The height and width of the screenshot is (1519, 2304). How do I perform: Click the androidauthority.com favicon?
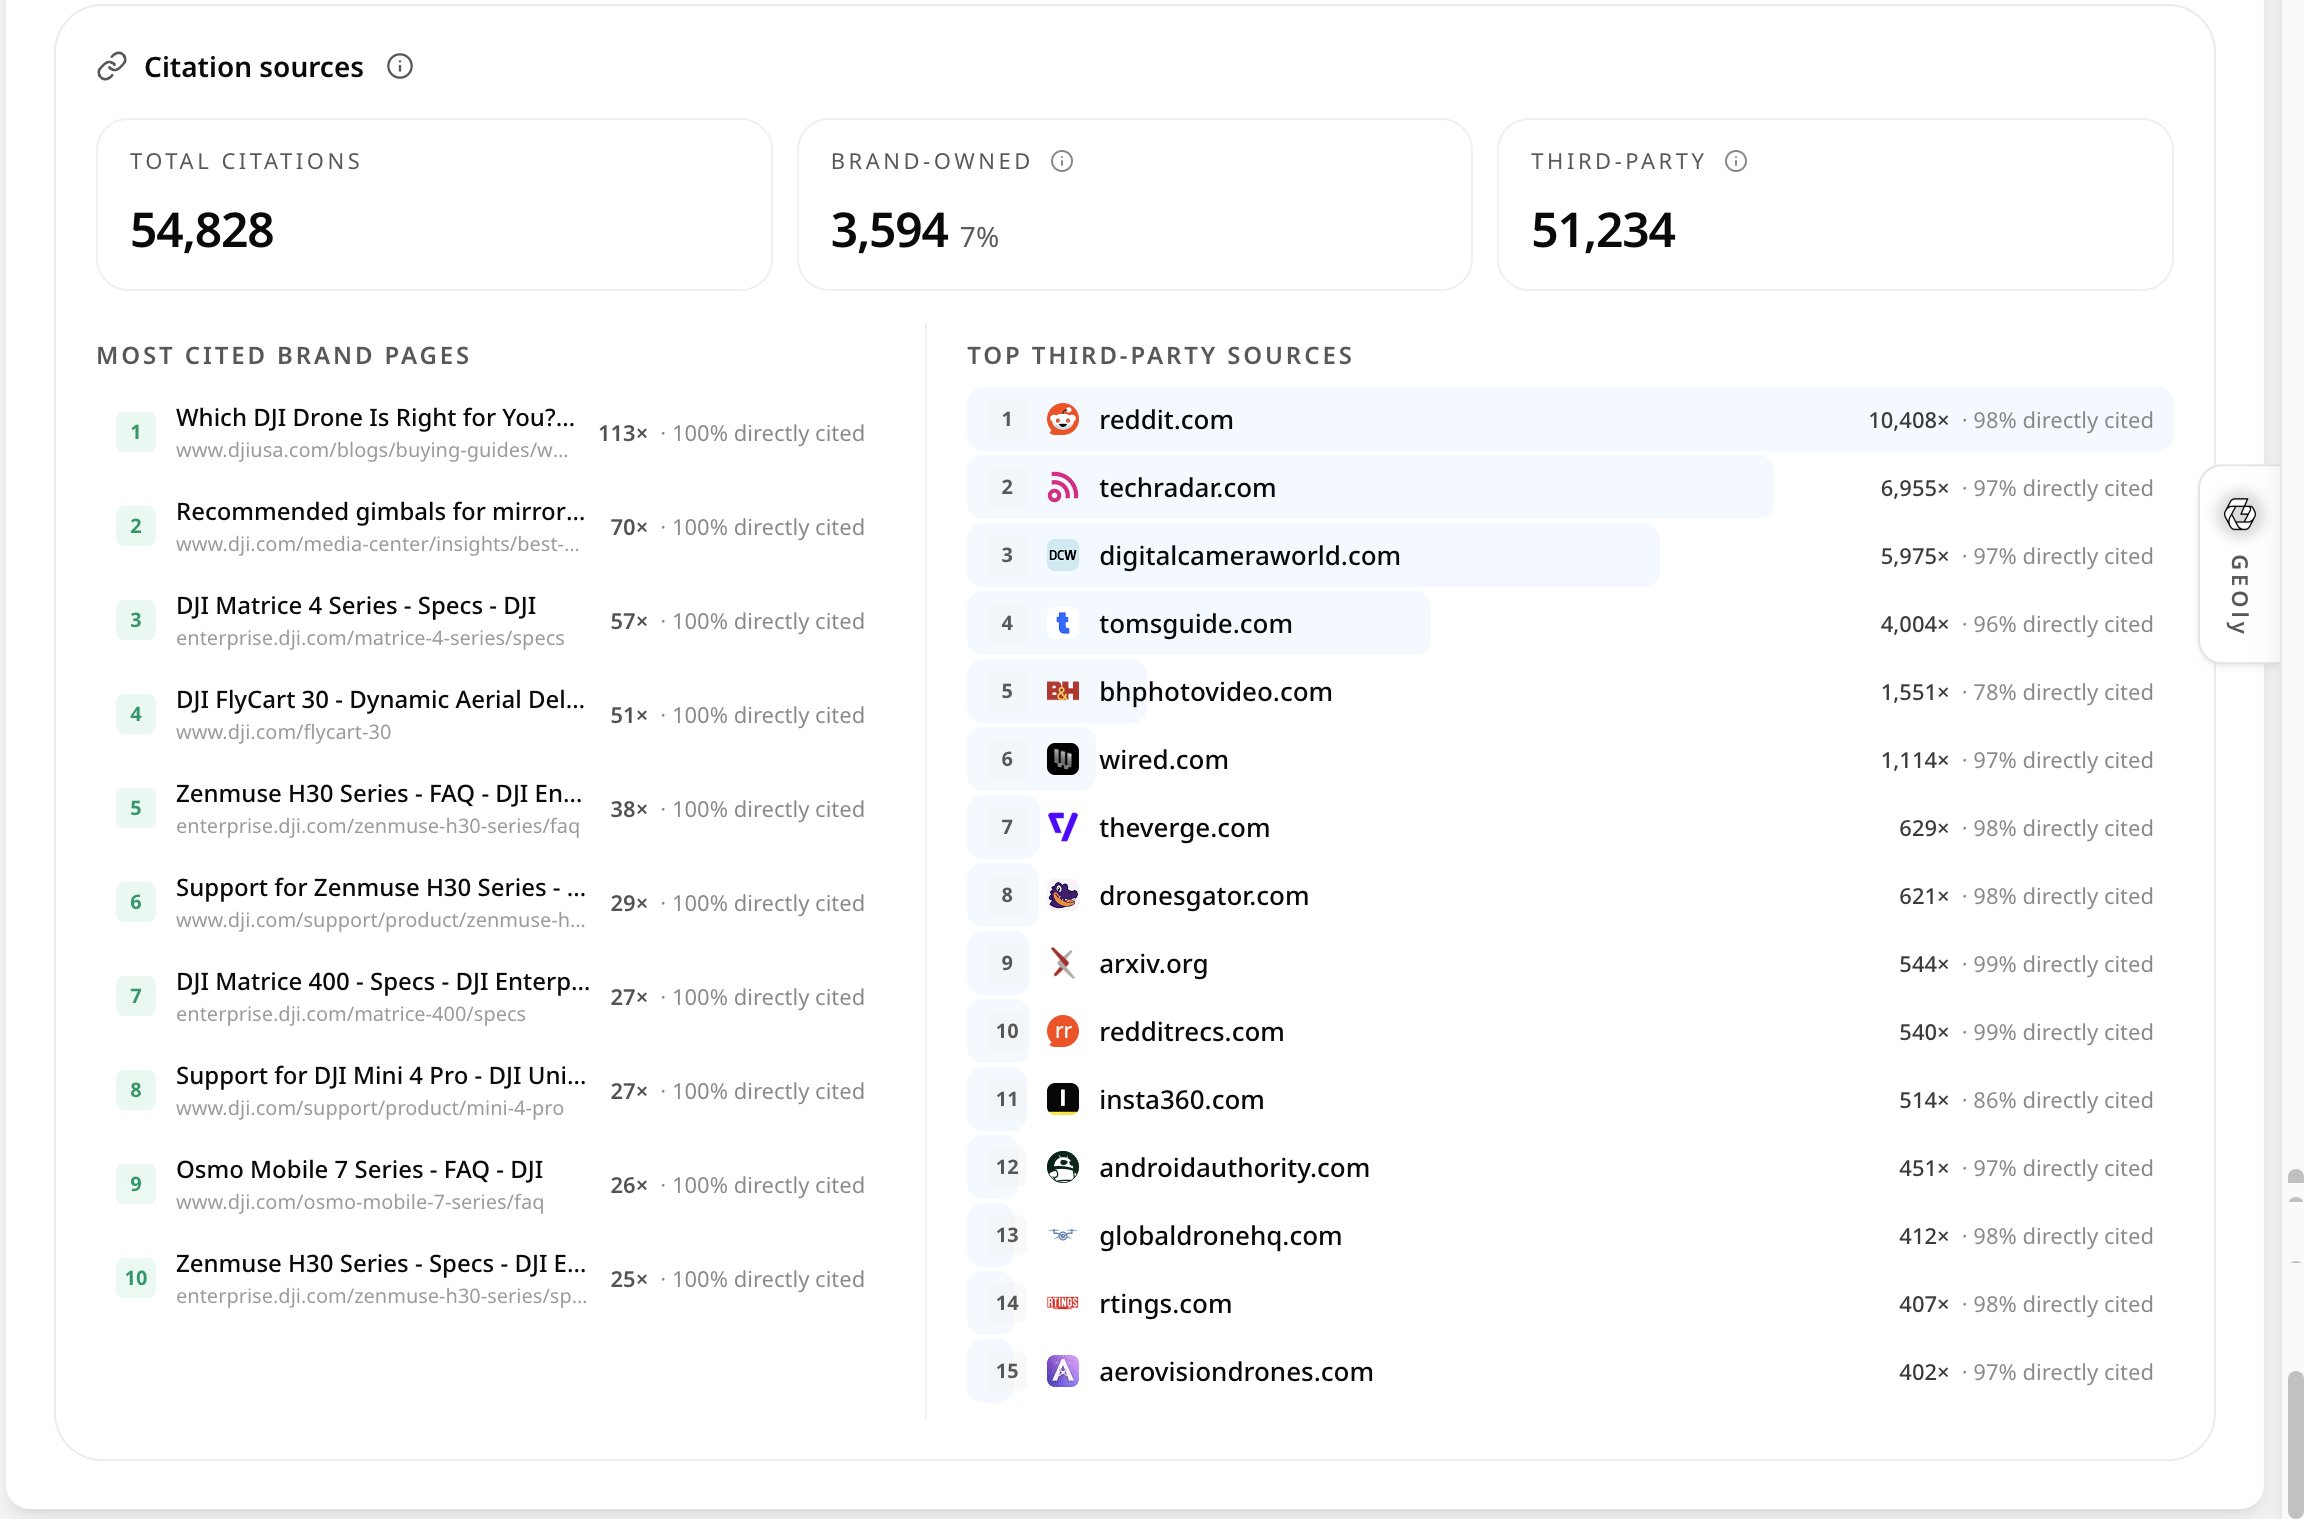1062,1168
